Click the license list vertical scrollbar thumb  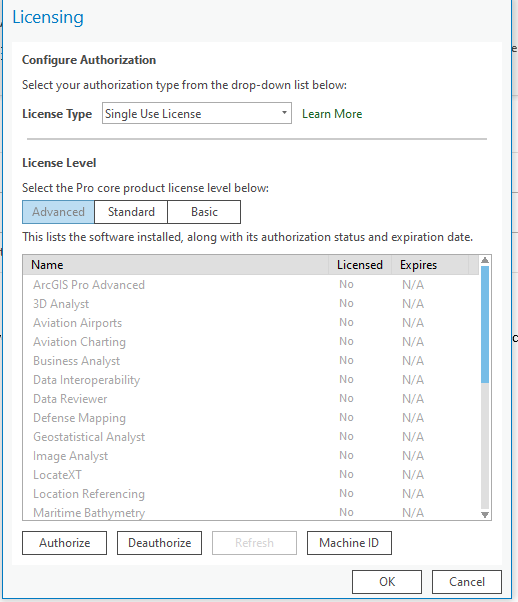[485, 324]
